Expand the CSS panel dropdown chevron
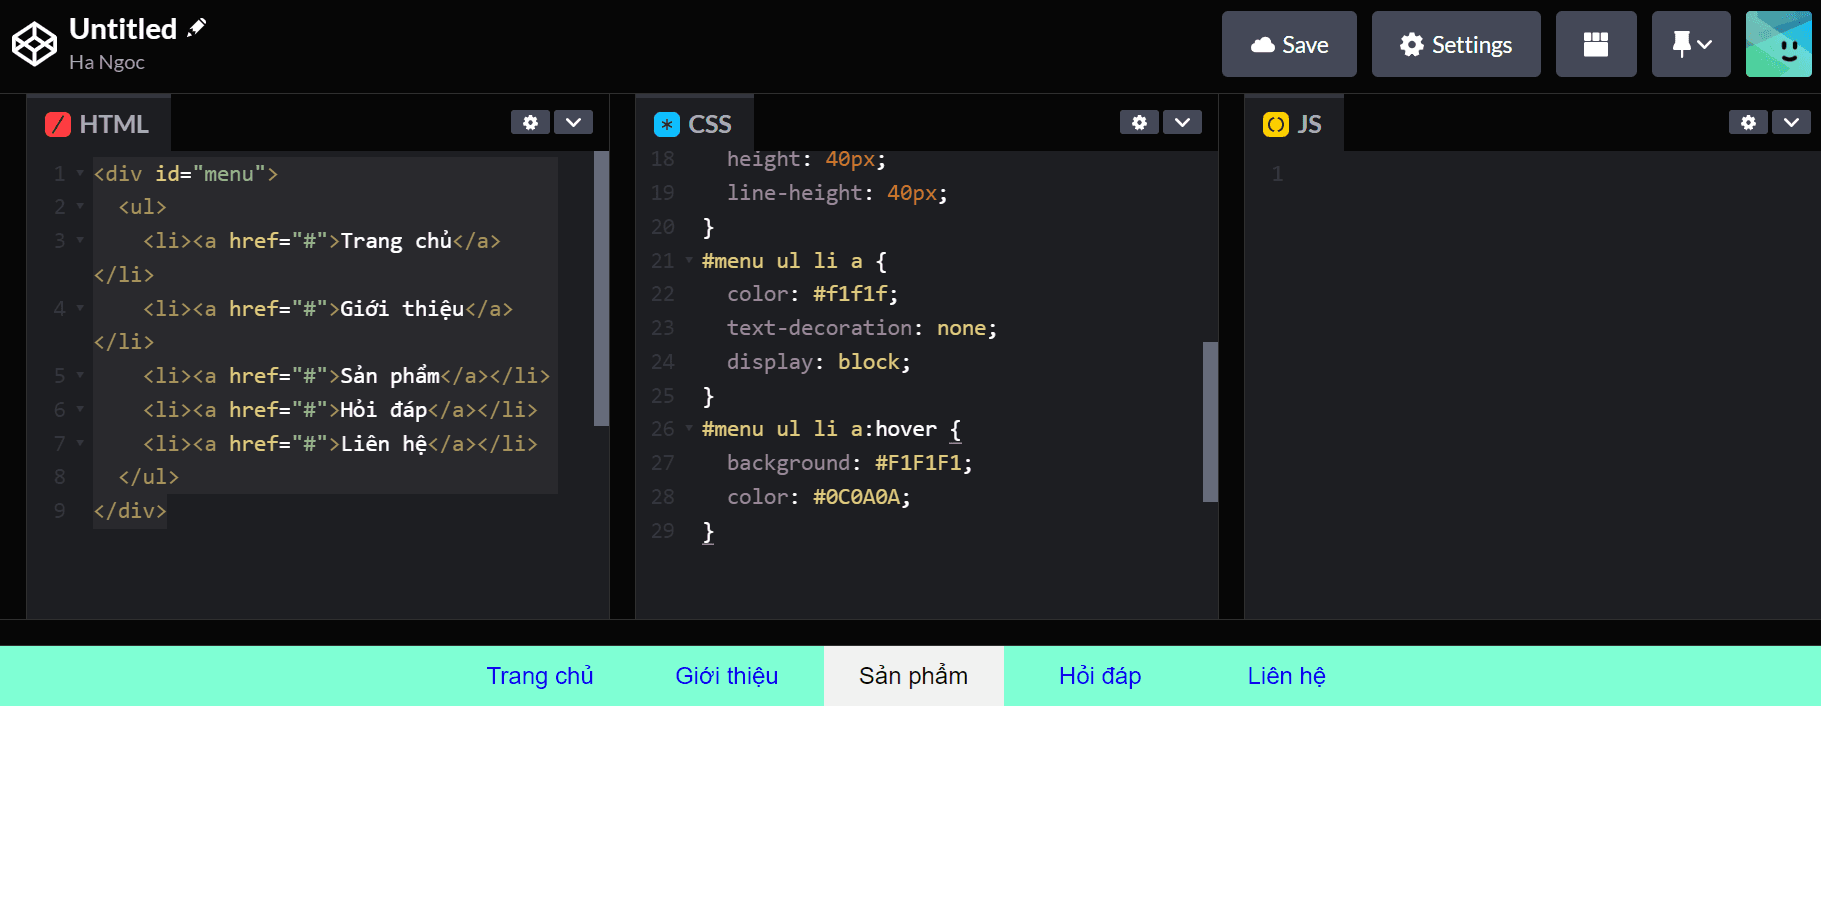 [1183, 121]
